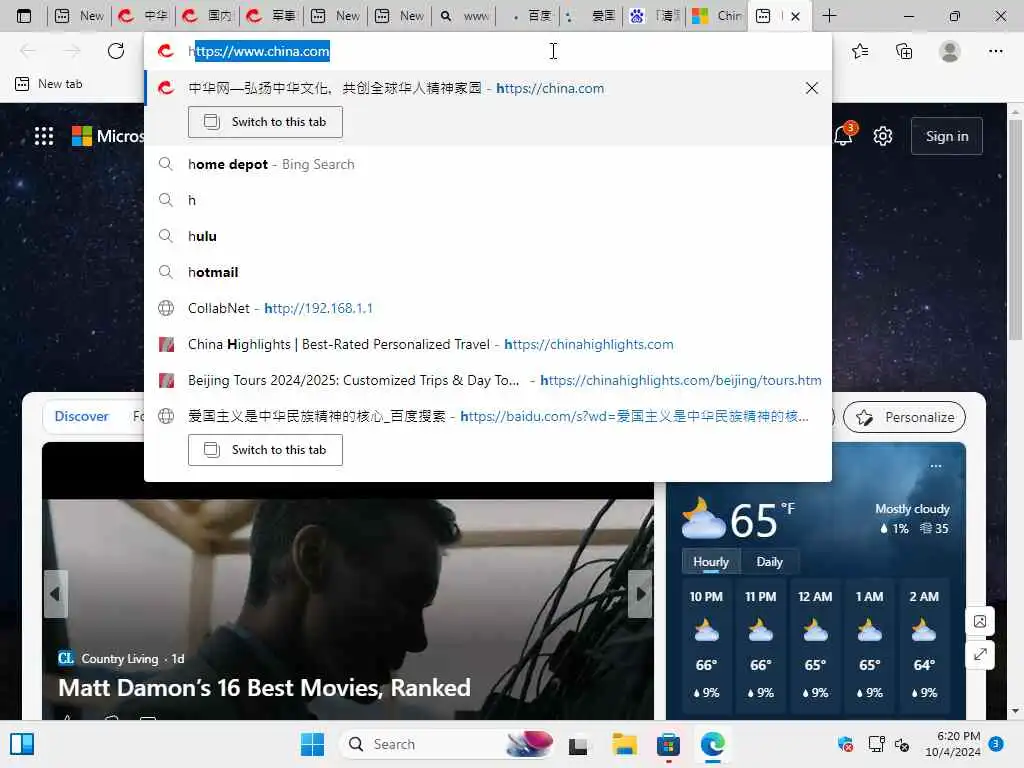
Task: Switch weather to Daily tab
Action: pyautogui.click(x=769, y=562)
